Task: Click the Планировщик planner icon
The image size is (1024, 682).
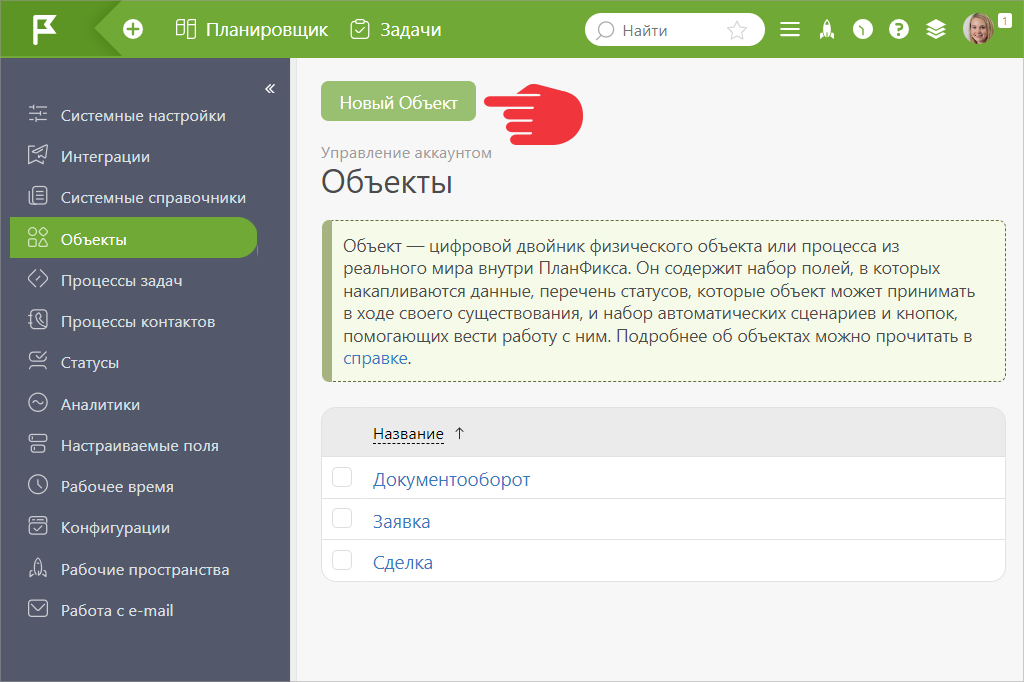Action: (x=185, y=29)
